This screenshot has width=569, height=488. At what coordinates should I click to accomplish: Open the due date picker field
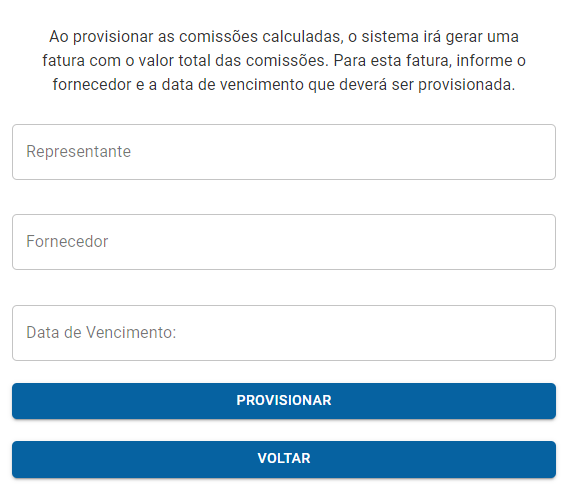[284, 333]
